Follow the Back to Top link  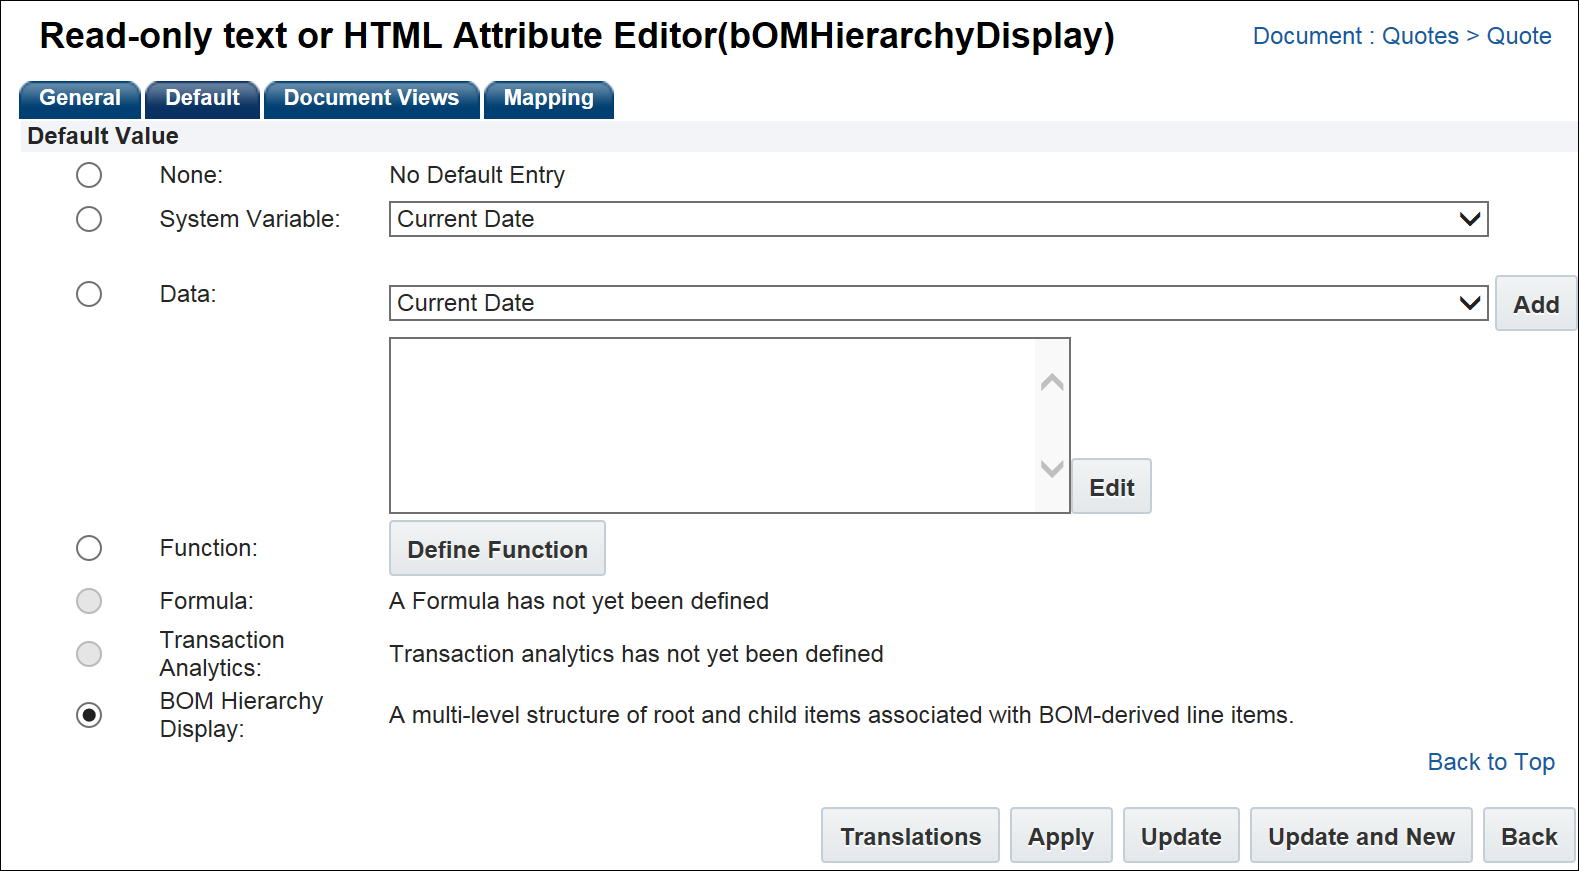coord(1490,762)
